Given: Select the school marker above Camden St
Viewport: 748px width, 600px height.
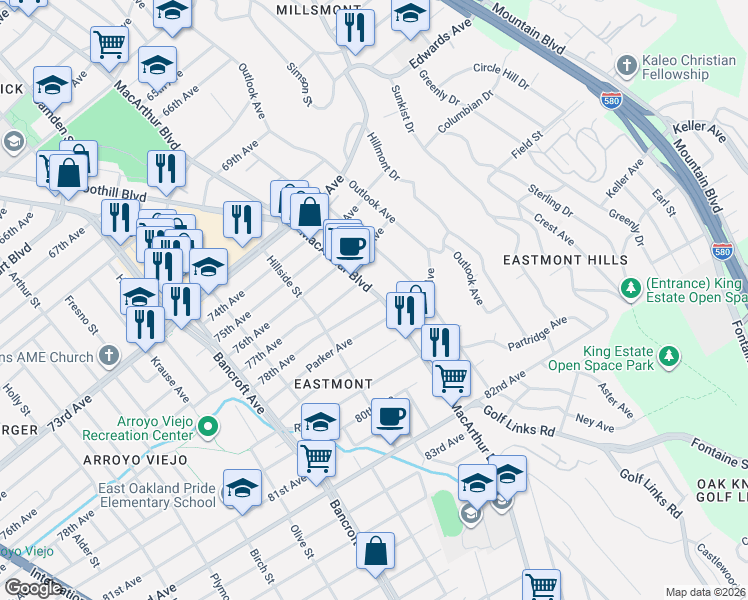Looking at the screenshot, I should [52, 85].
